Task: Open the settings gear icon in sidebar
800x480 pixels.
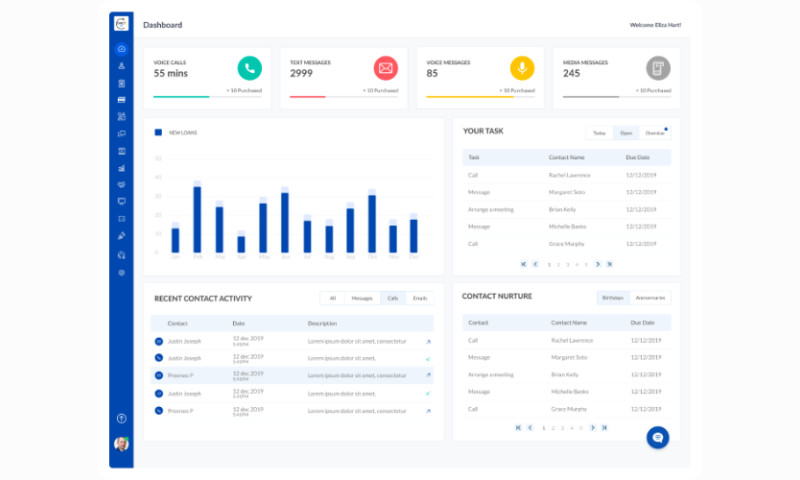Action: (x=121, y=272)
